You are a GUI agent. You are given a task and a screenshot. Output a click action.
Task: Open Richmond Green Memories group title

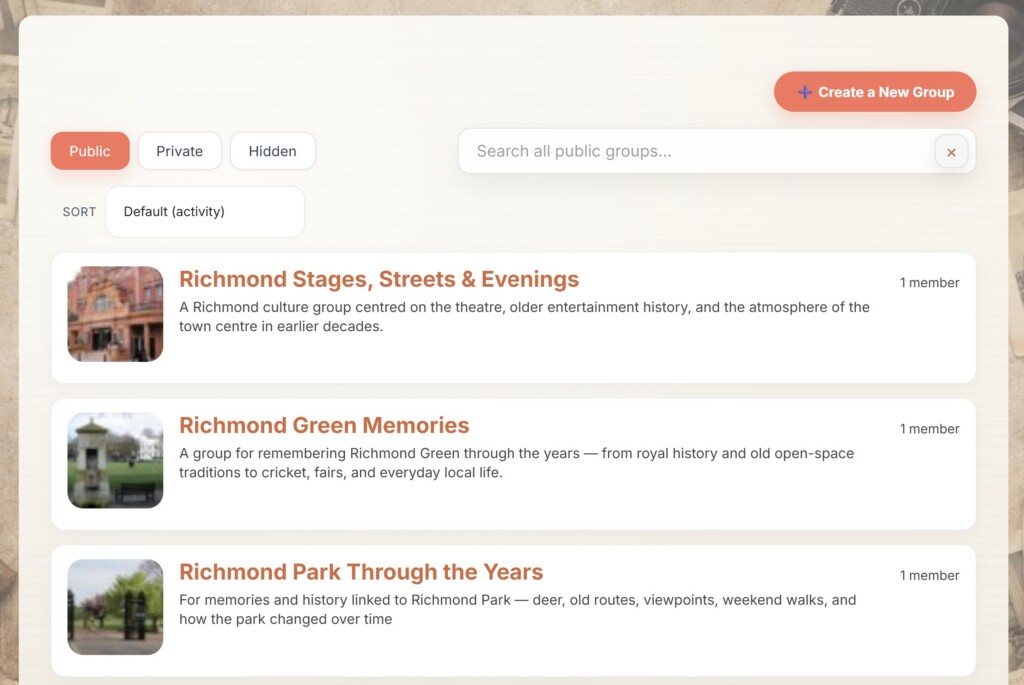coord(324,425)
